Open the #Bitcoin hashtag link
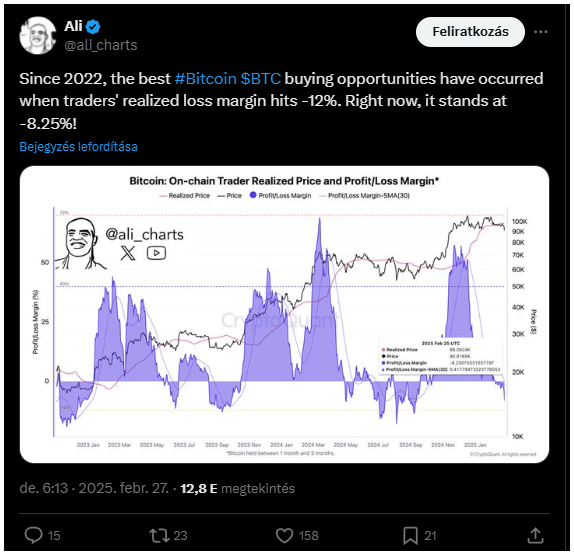574x555 pixels. click(206, 79)
